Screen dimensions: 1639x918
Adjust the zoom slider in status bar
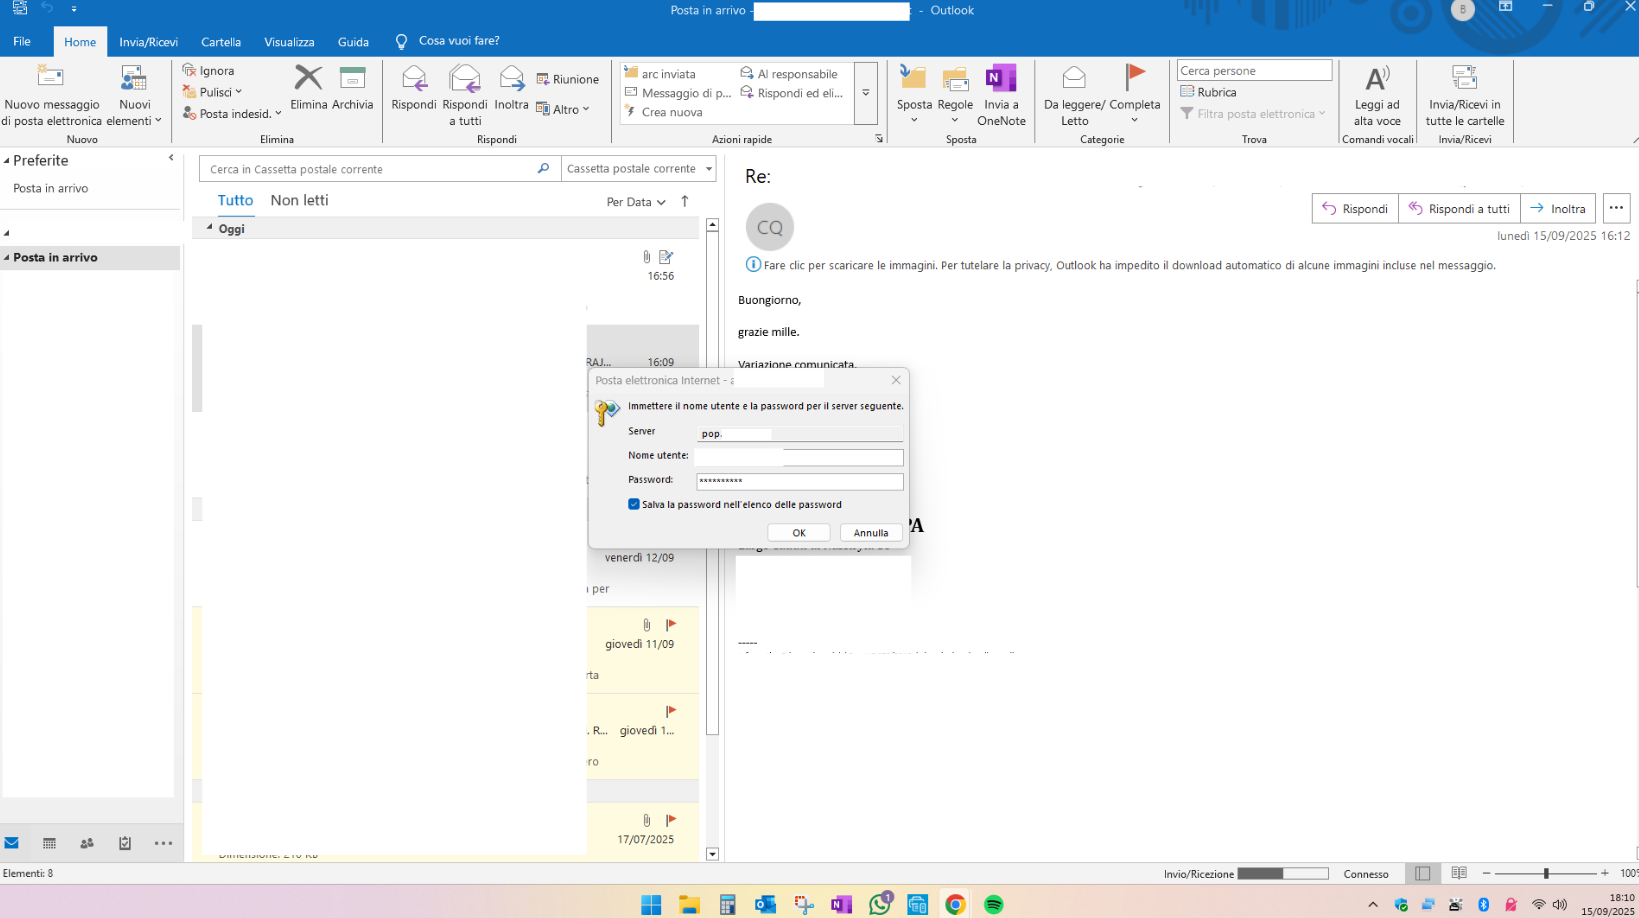(1546, 873)
